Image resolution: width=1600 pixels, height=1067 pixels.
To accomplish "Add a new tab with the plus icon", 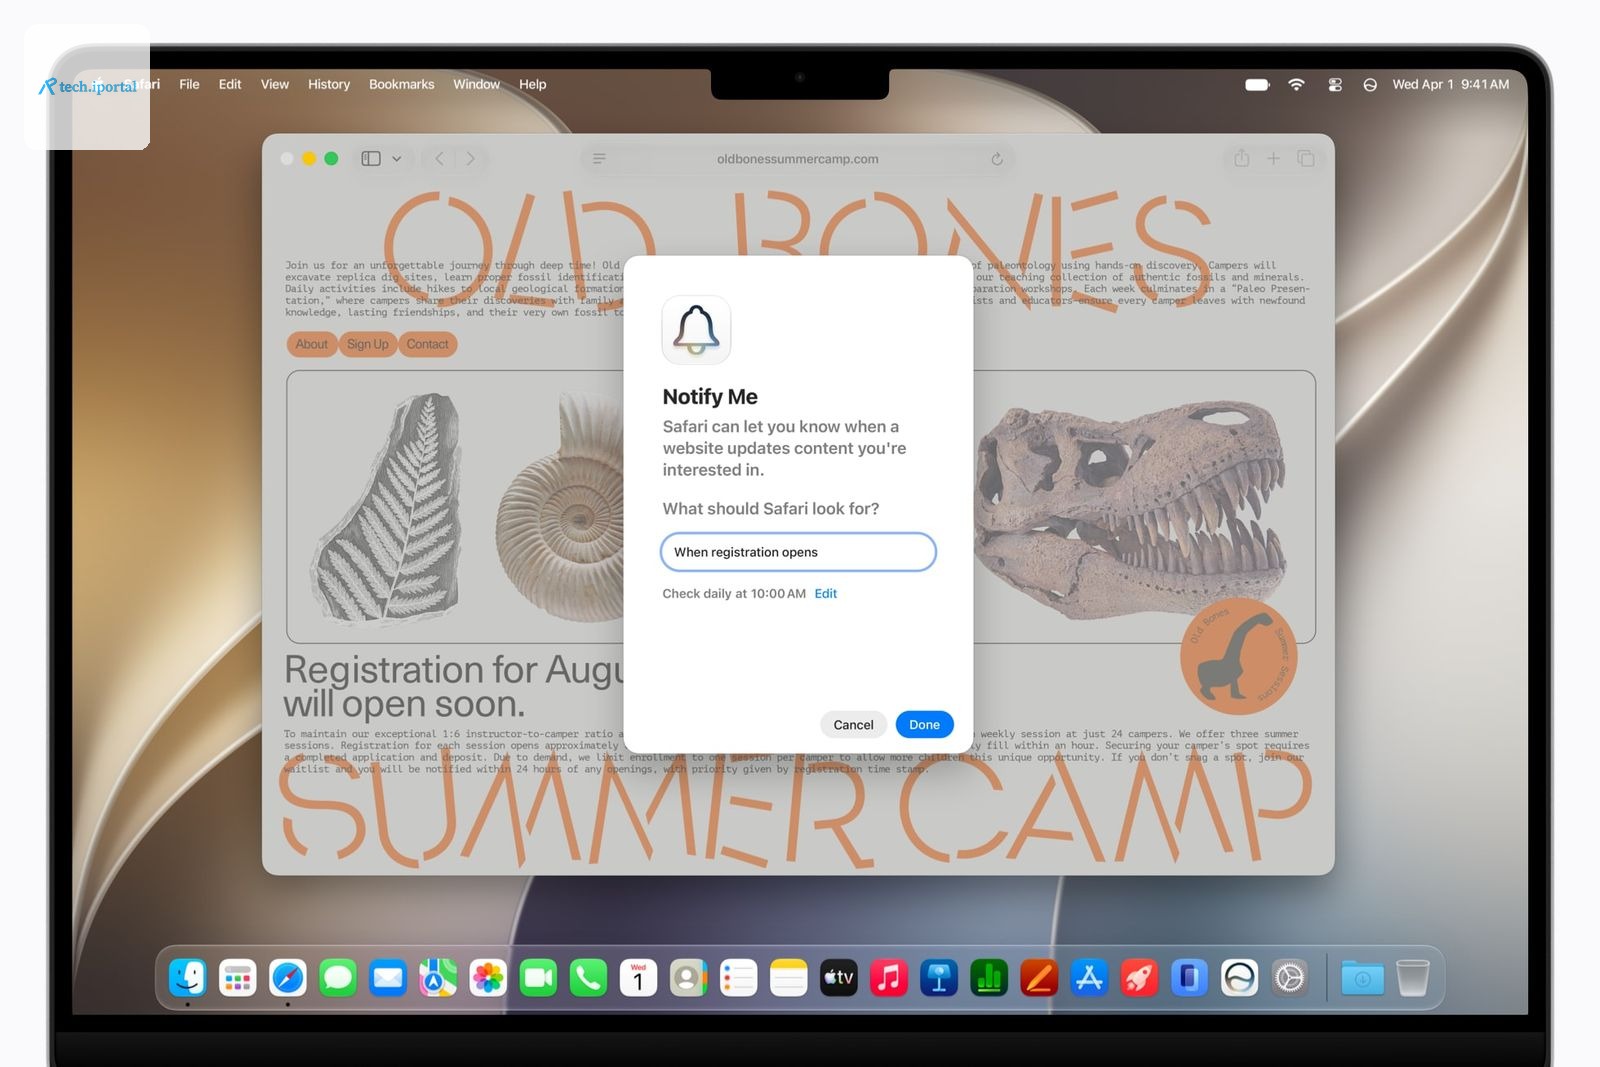I will pyautogui.click(x=1273, y=158).
